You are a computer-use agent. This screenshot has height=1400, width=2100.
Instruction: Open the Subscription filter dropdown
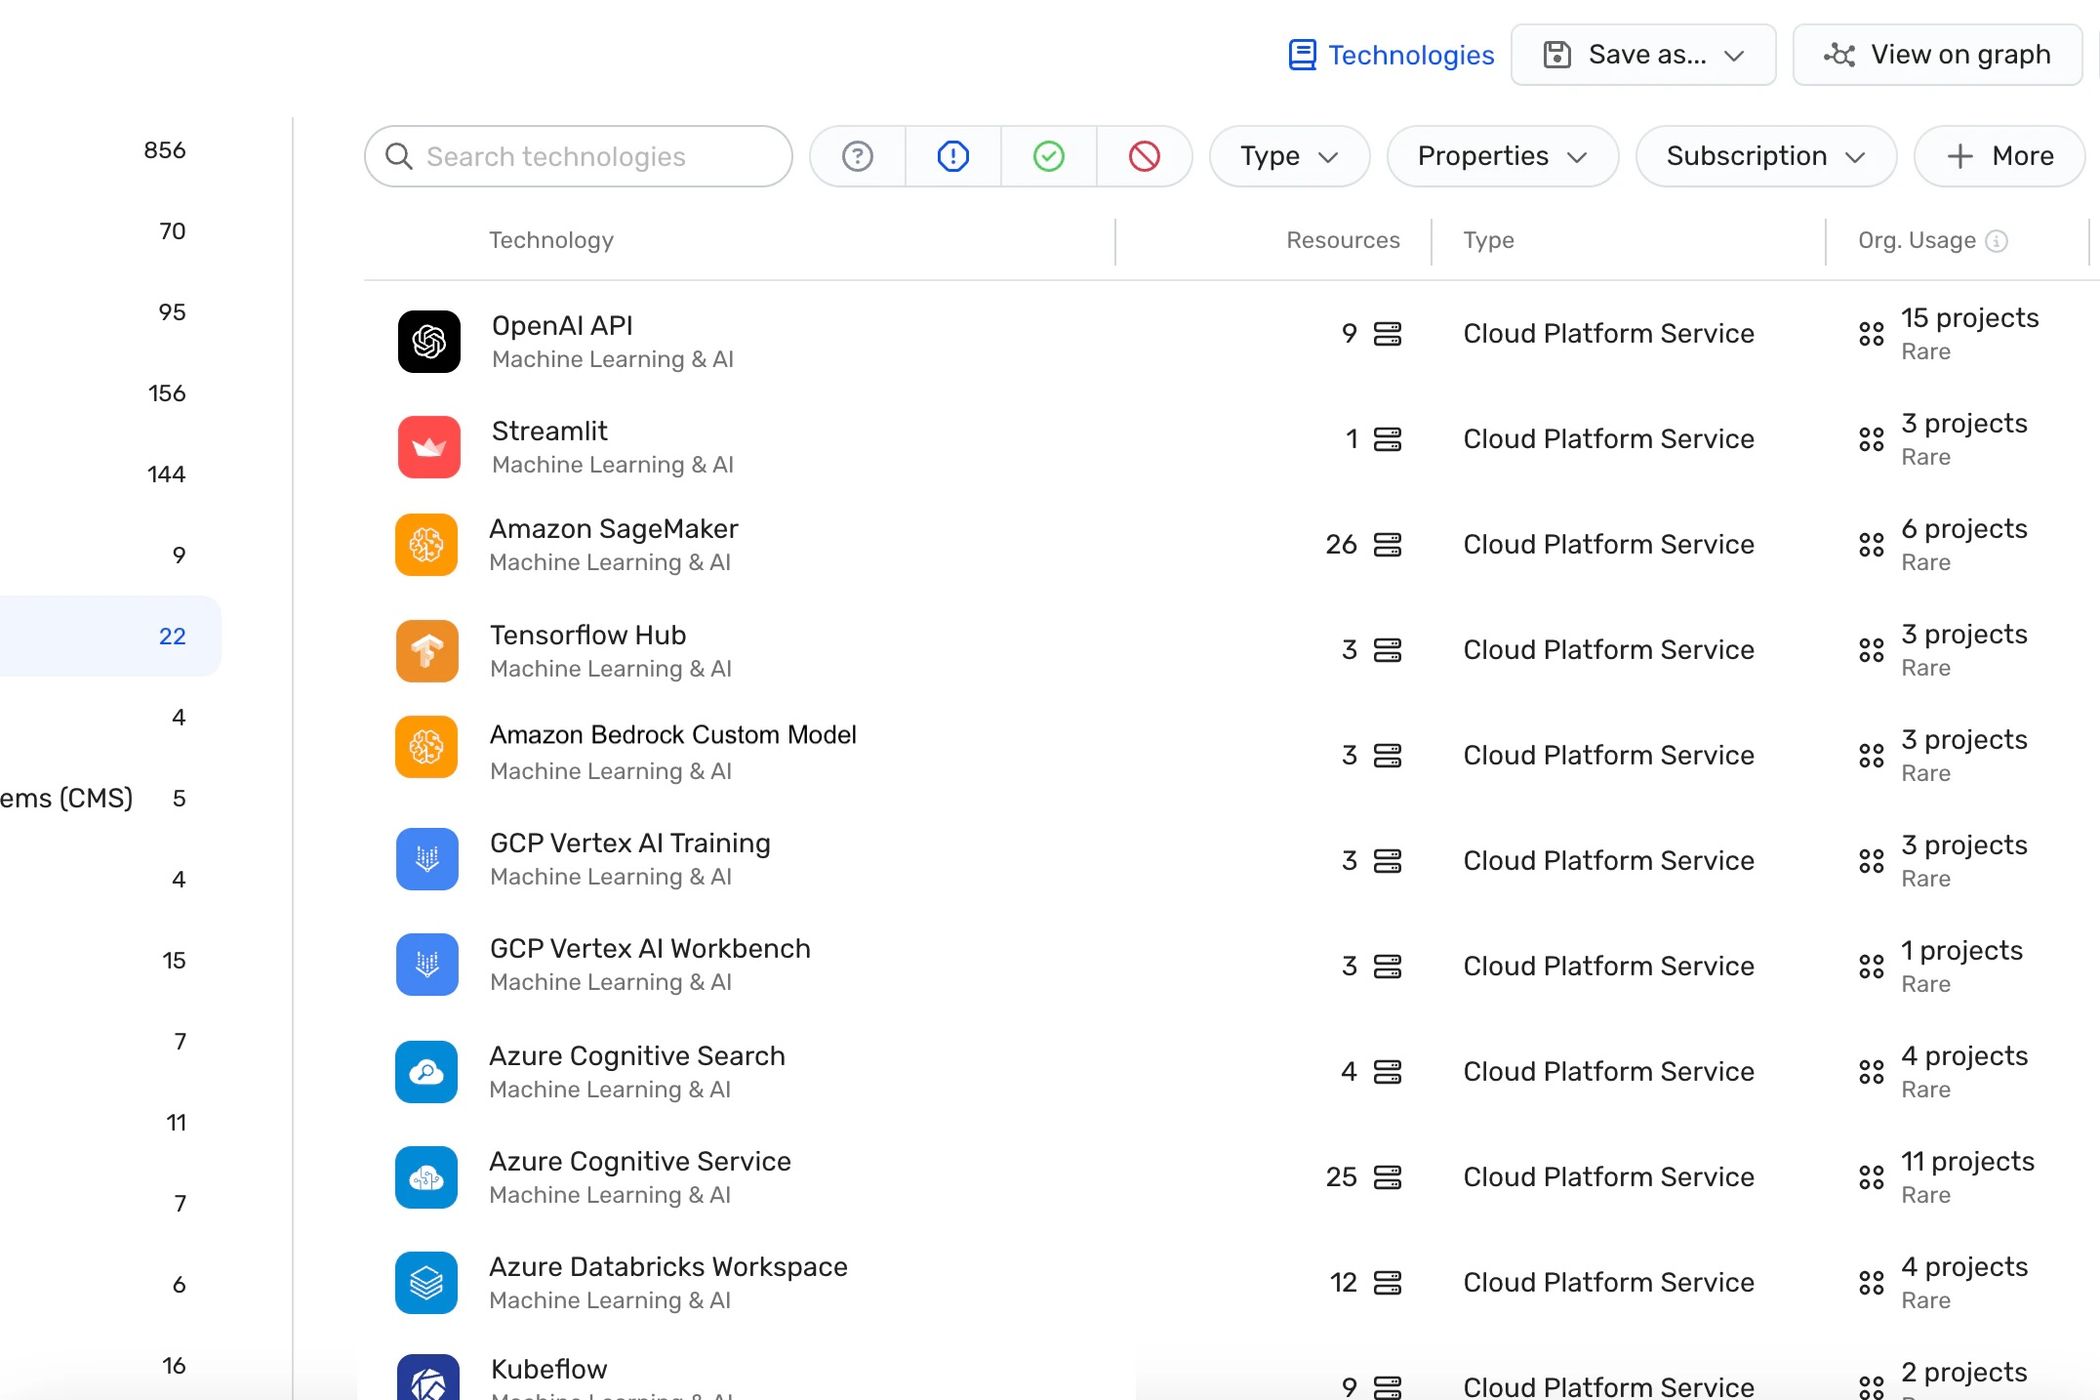click(1766, 156)
